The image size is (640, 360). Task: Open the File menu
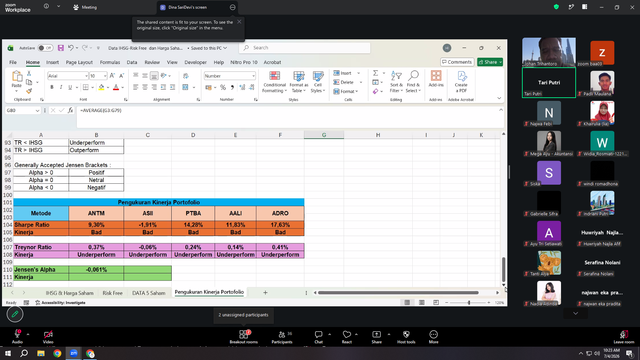13,62
